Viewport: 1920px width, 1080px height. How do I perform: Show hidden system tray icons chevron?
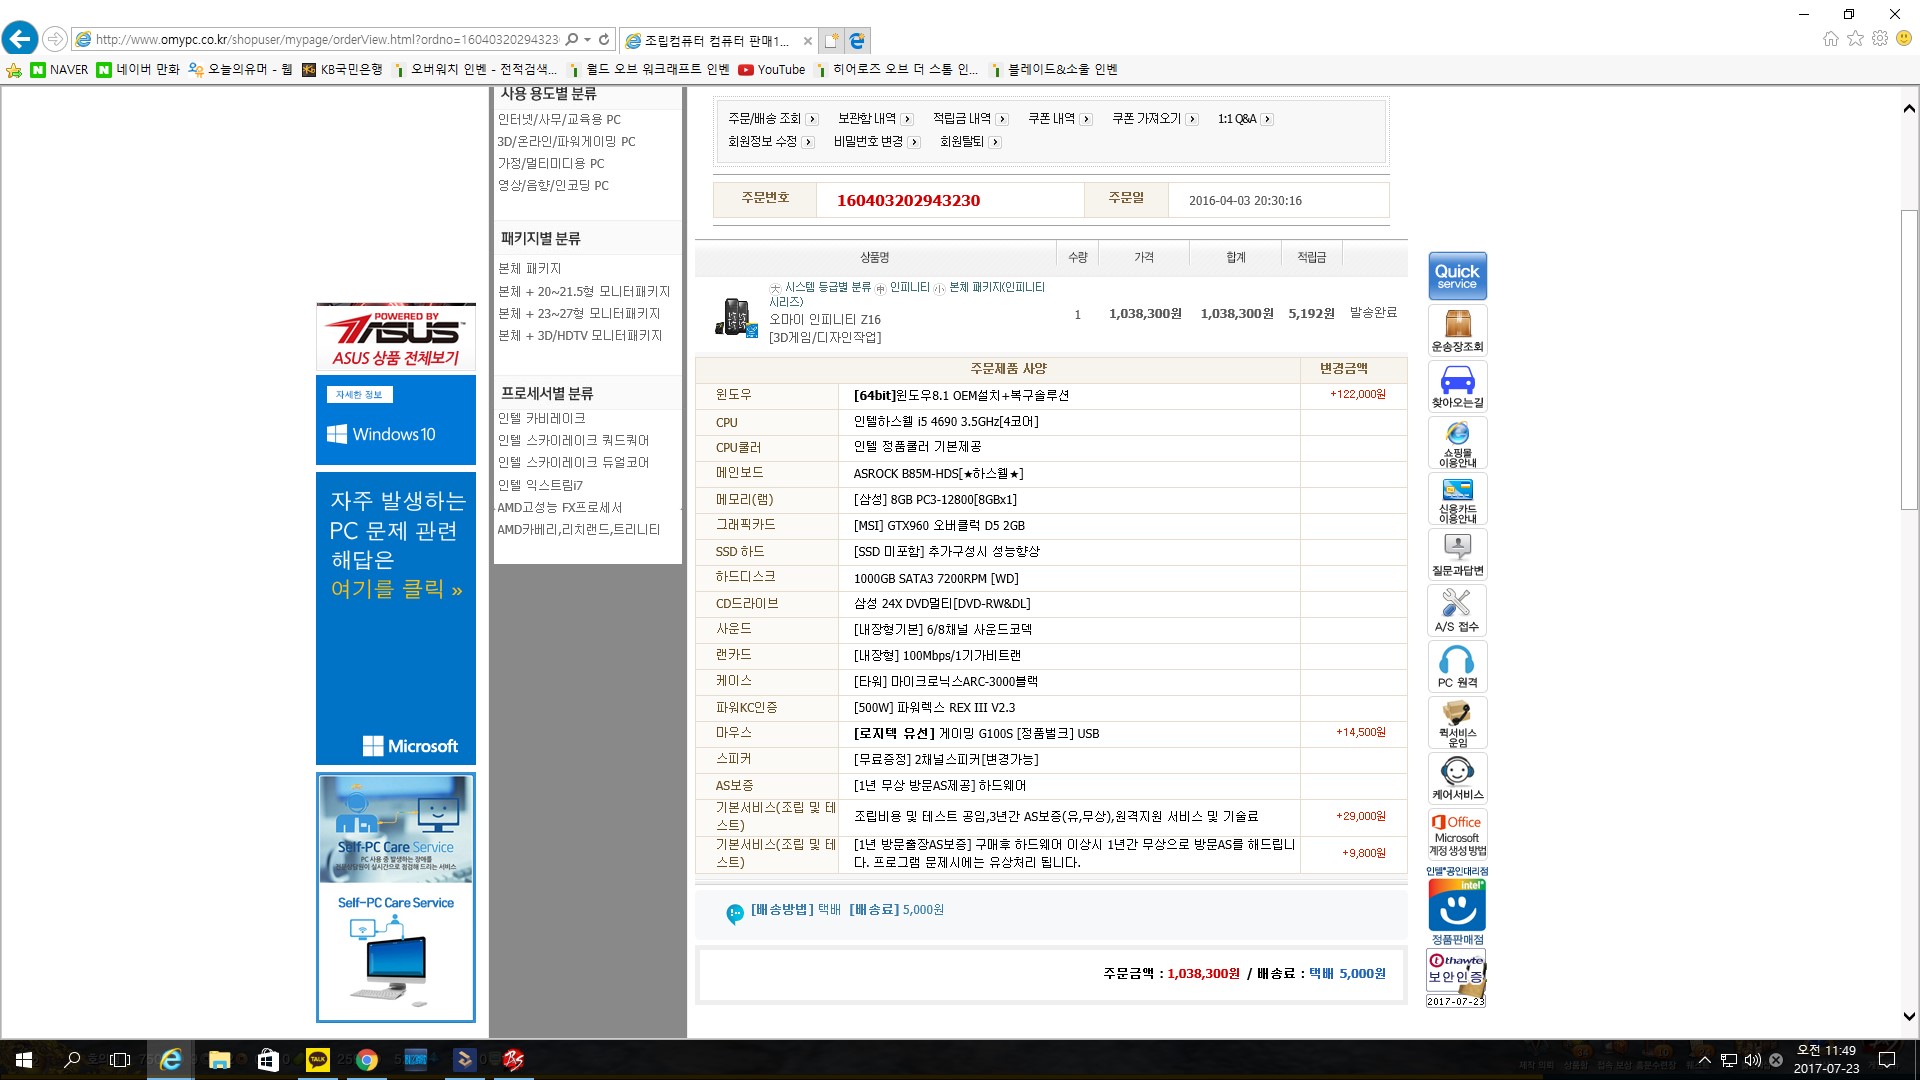[1705, 1060]
